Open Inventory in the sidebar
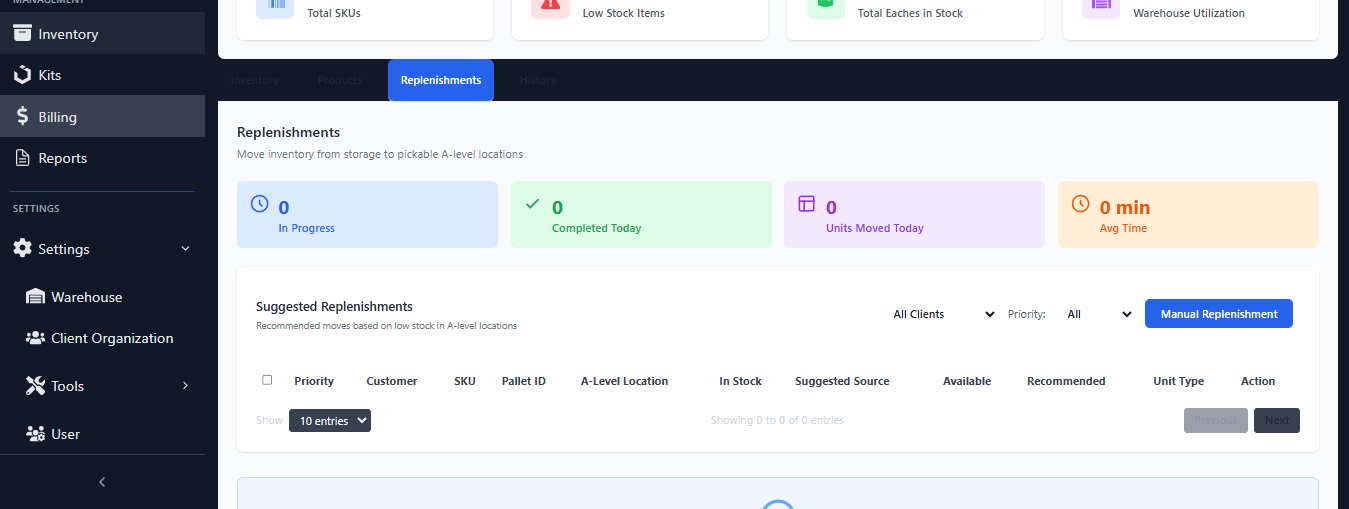Image resolution: width=1349 pixels, height=509 pixels. point(102,34)
